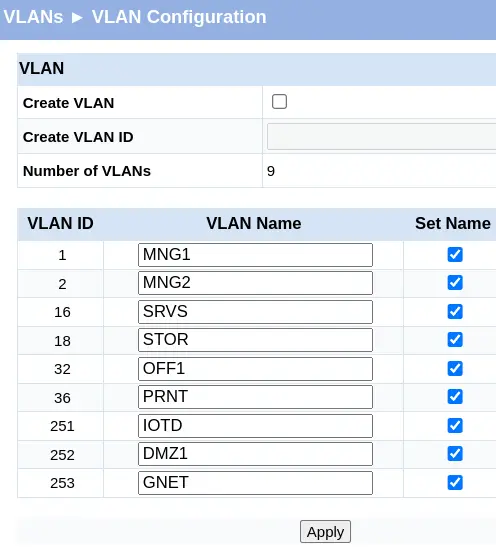Edit the GNET VLAN name field
The width and height of the screenshot is (496, 549).
coord(256,483)
